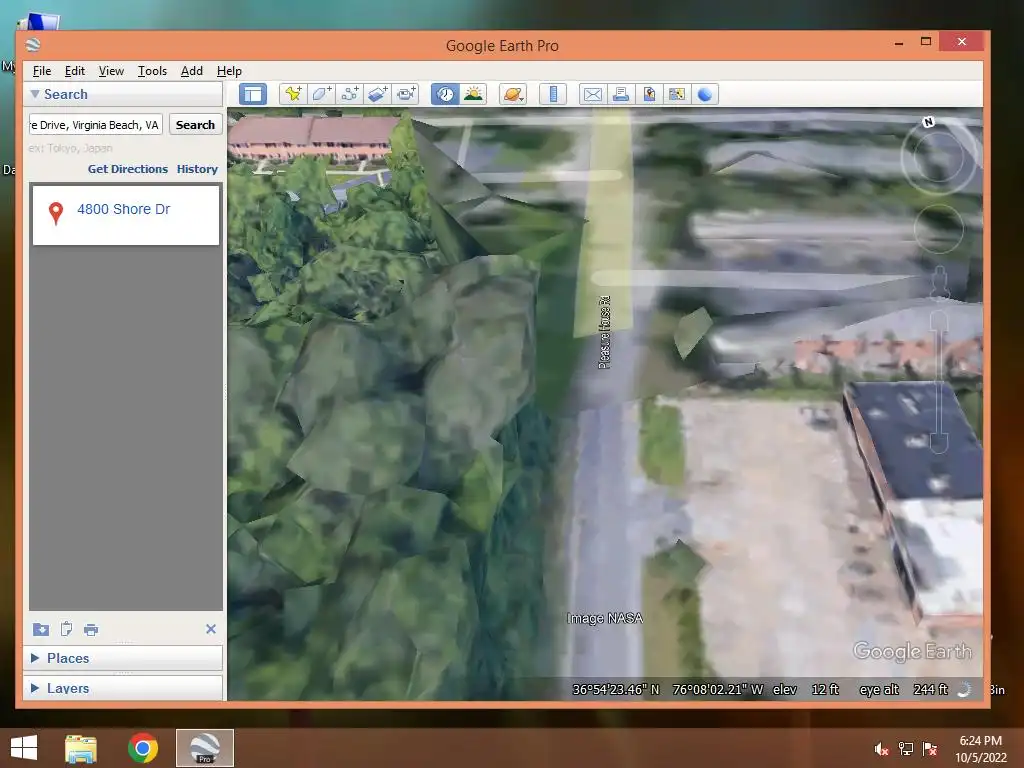This screenshot has width=1024, height=768.
Task: Click the Action Center flag icon
Action: click(930, 749)
